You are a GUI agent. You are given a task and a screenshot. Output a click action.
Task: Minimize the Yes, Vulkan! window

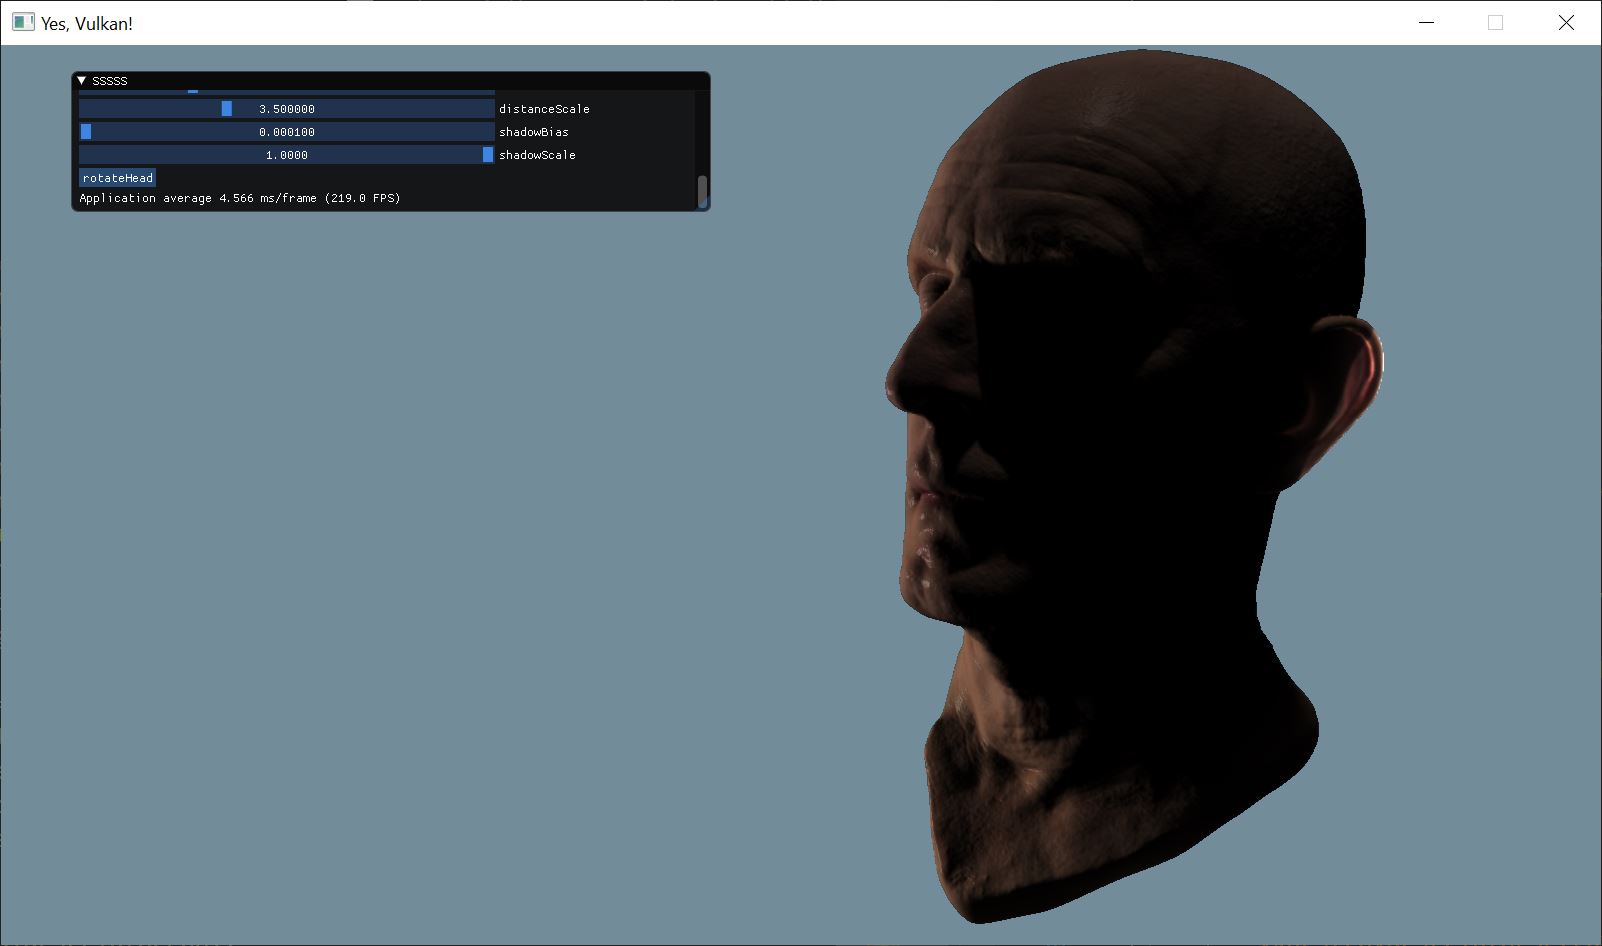click(1427, 22)
